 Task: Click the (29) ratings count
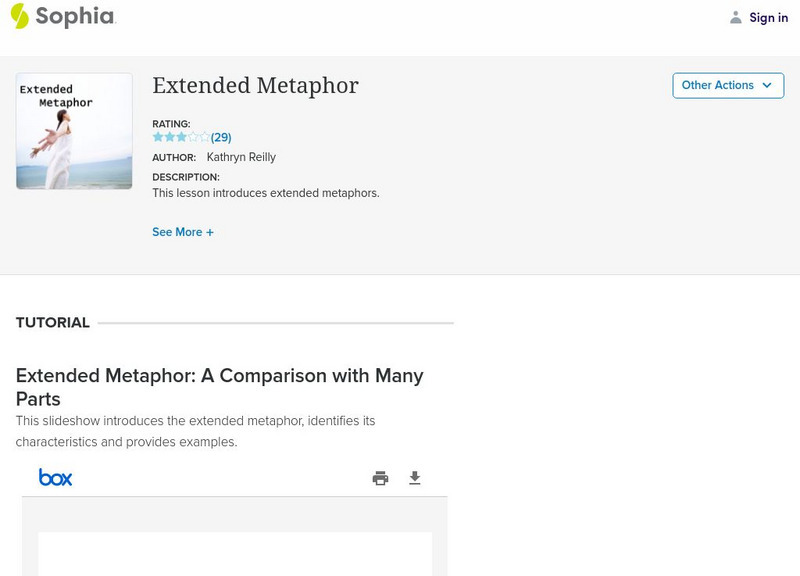tap(221, 138)
